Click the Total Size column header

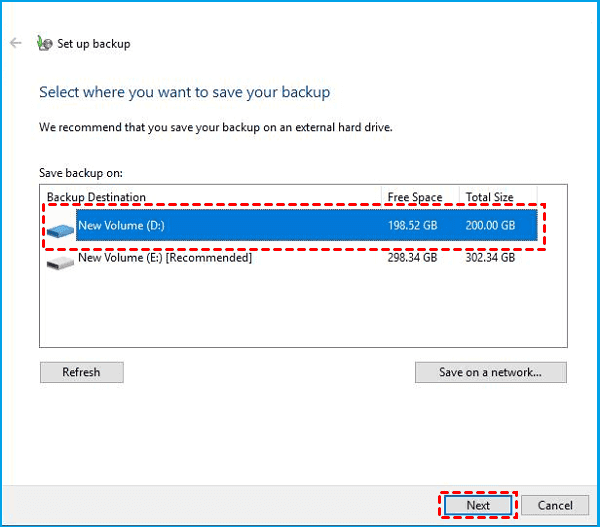(x=490, y=197)
